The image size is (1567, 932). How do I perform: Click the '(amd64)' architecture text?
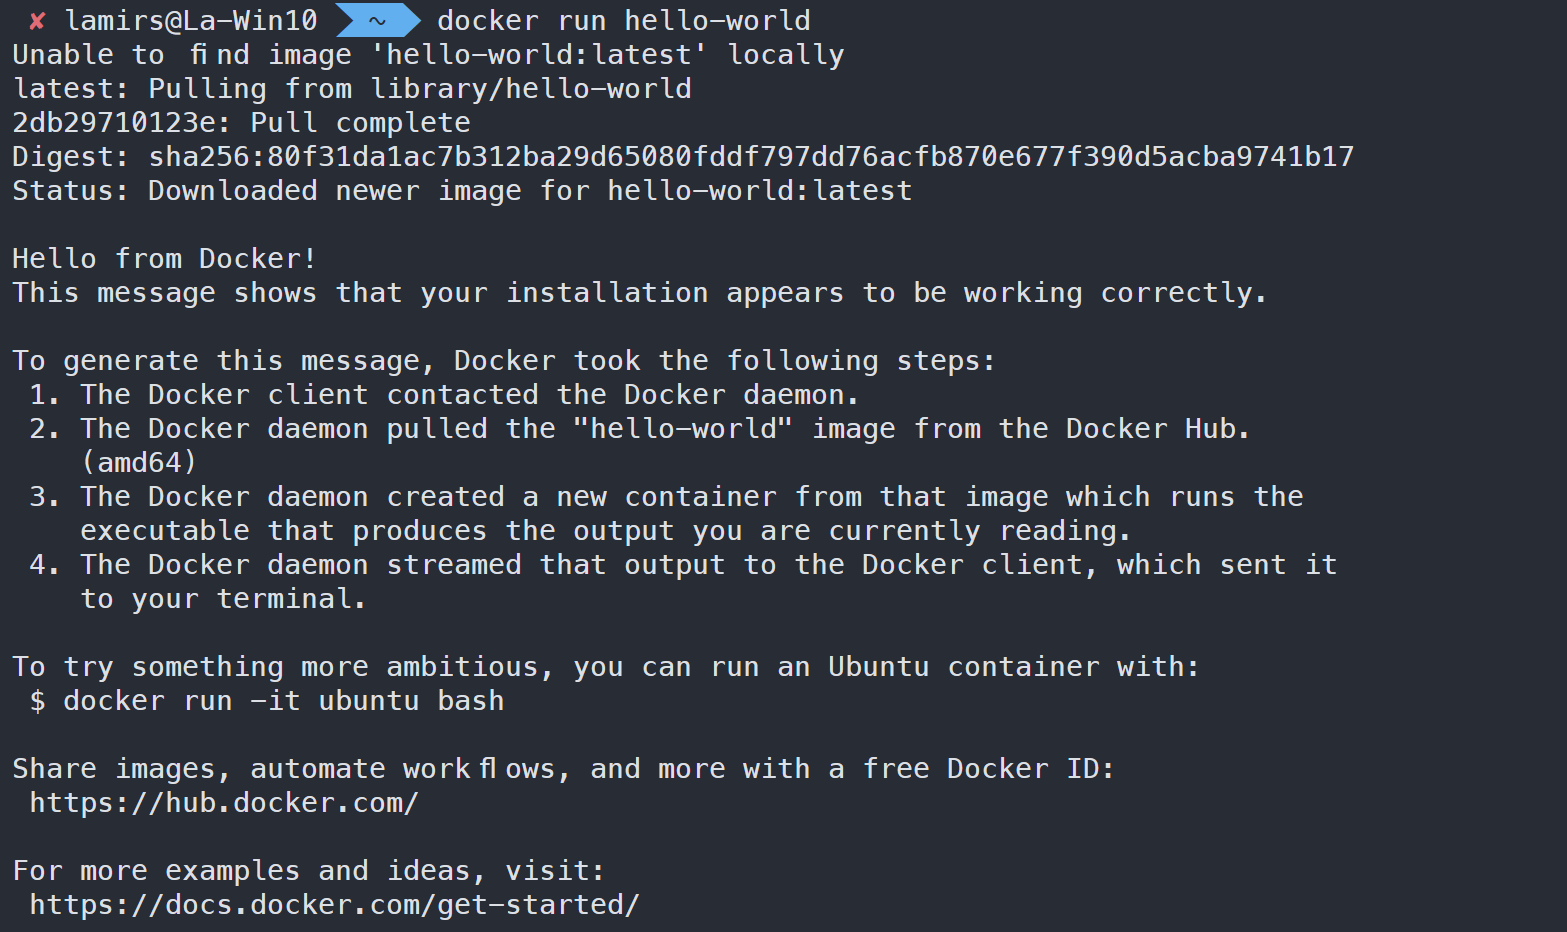click(x=139, y=463)
